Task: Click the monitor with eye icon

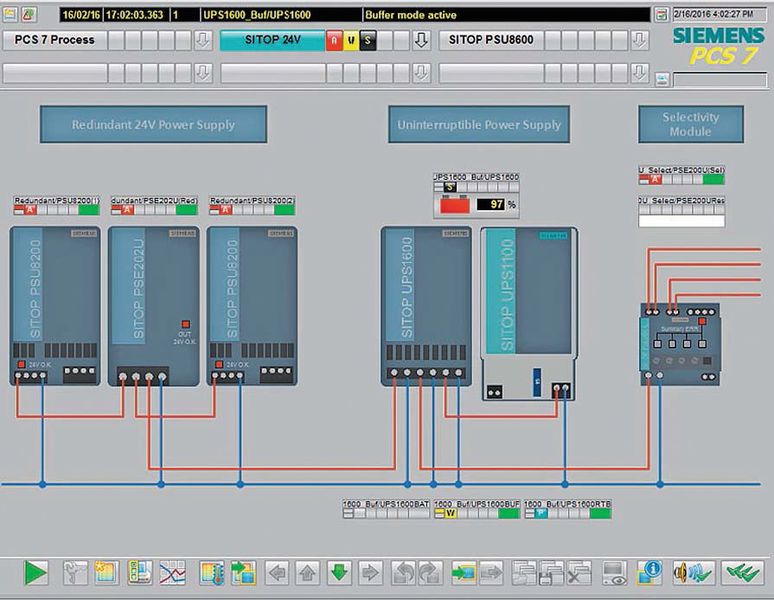Action: click(615, 573)
